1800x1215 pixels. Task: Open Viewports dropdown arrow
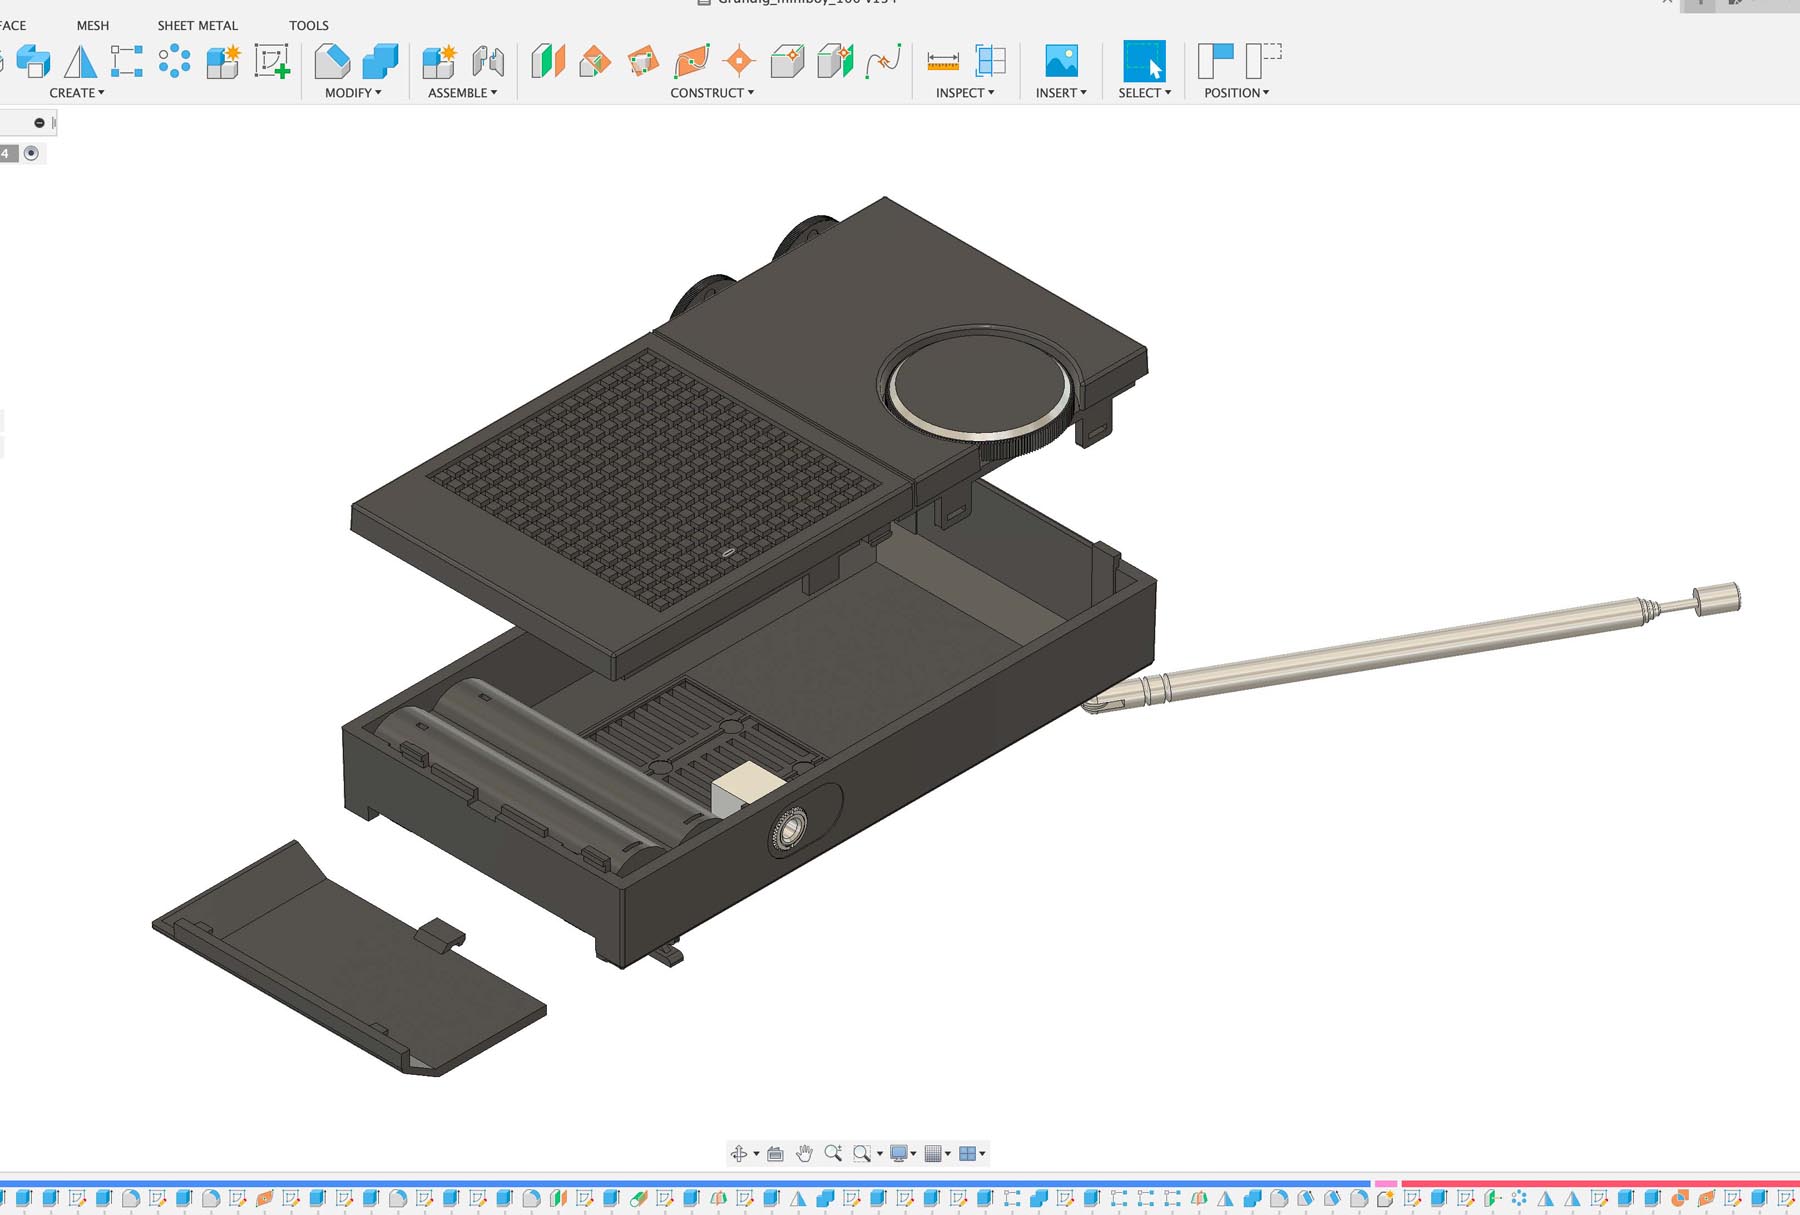click(x=983, y=1154)
